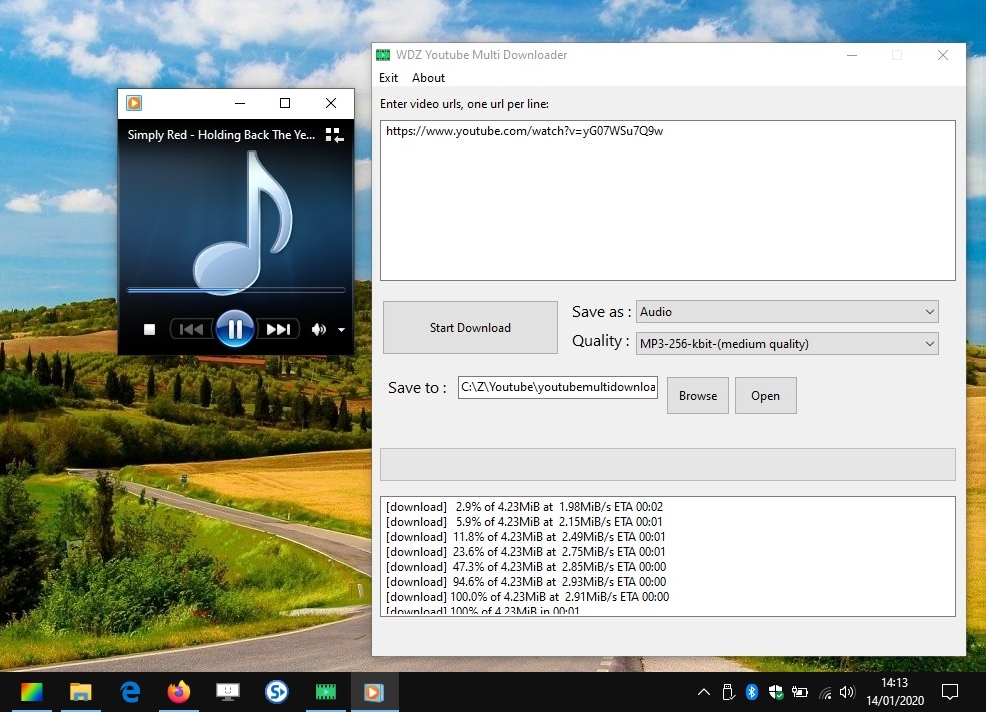
Task: Click Windows Media Player title bar icon
Action: (x=134, y=103)
